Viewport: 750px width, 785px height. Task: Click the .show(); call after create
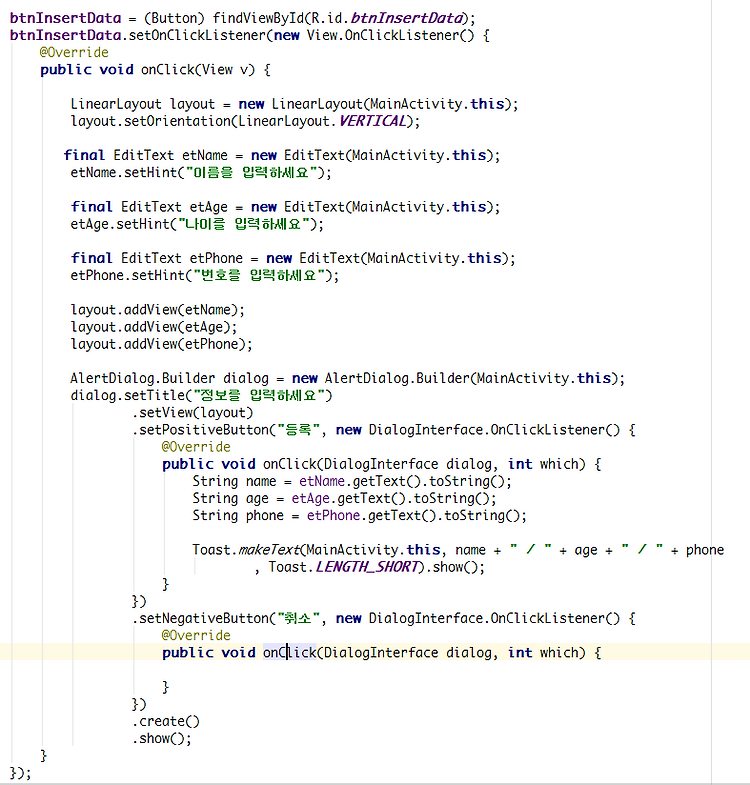(x=162, y=738)
